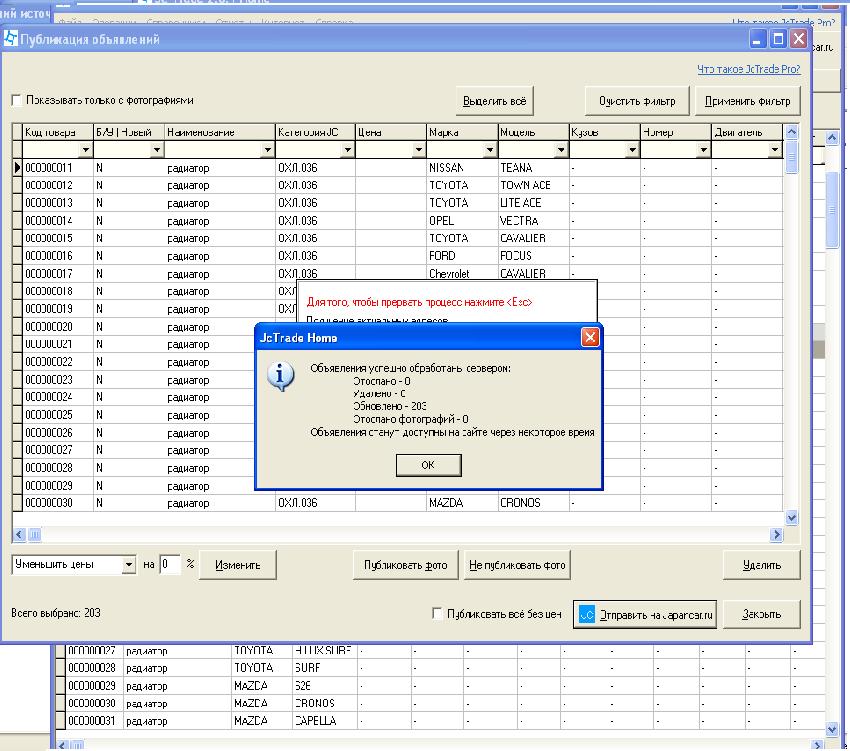Click the Clear Filter button
Screen dimensions: 850x751
tap(637, 101)
